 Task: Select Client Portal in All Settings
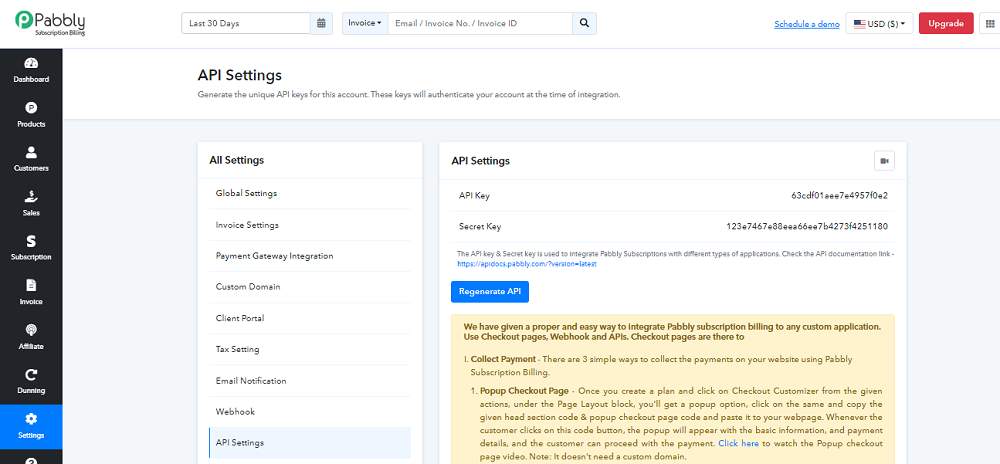(310, 318)
